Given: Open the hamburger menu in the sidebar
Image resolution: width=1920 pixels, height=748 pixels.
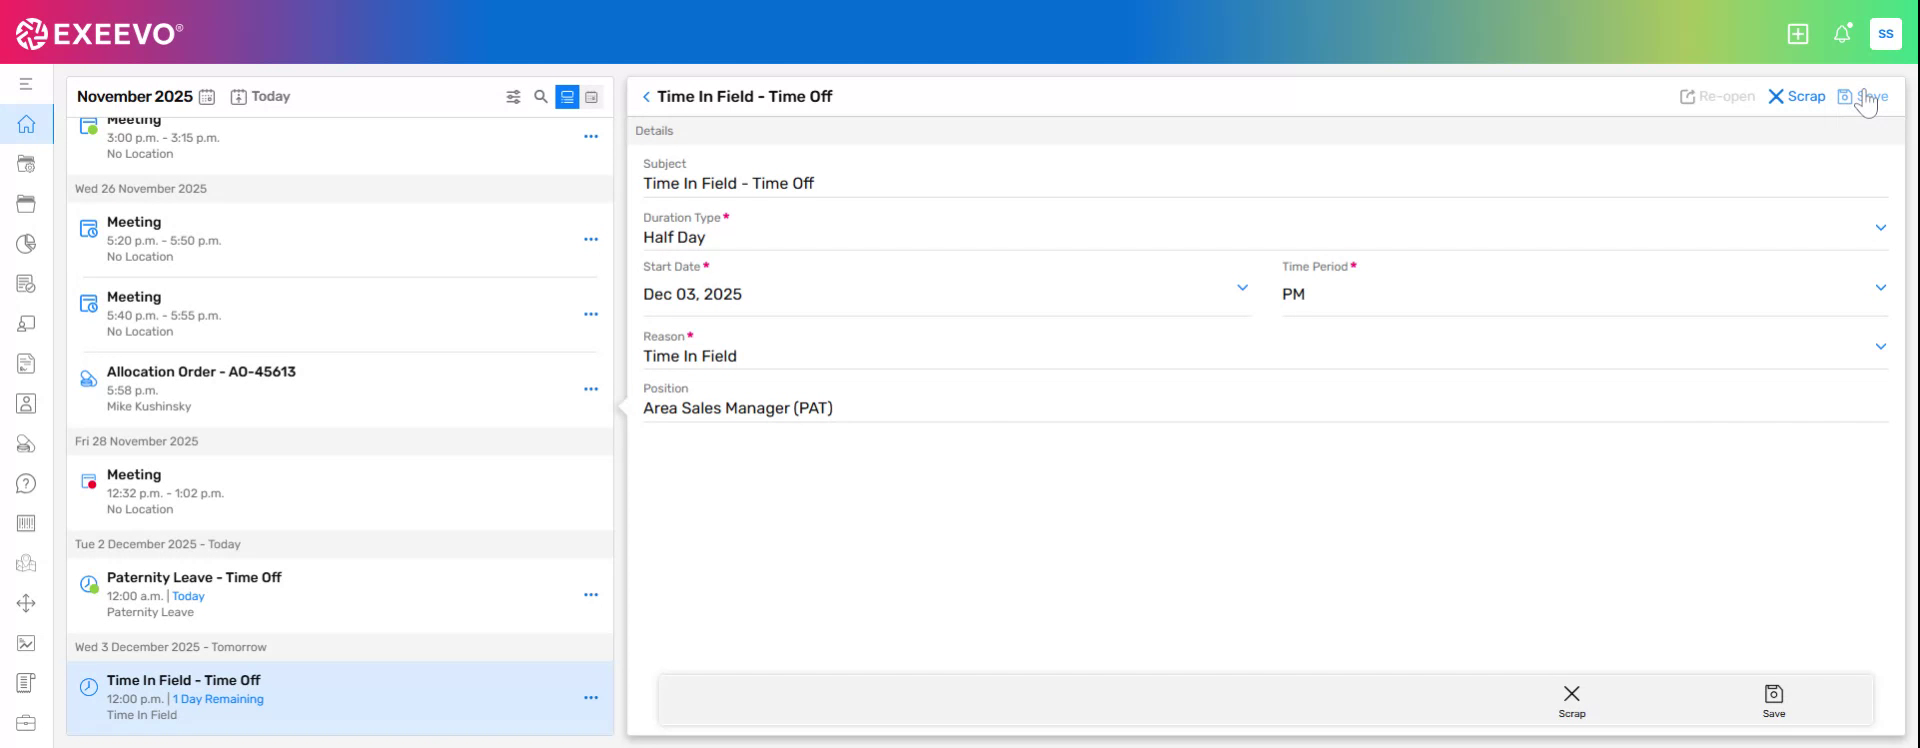Looking at the screenshot, I should [x=26, y=84].
